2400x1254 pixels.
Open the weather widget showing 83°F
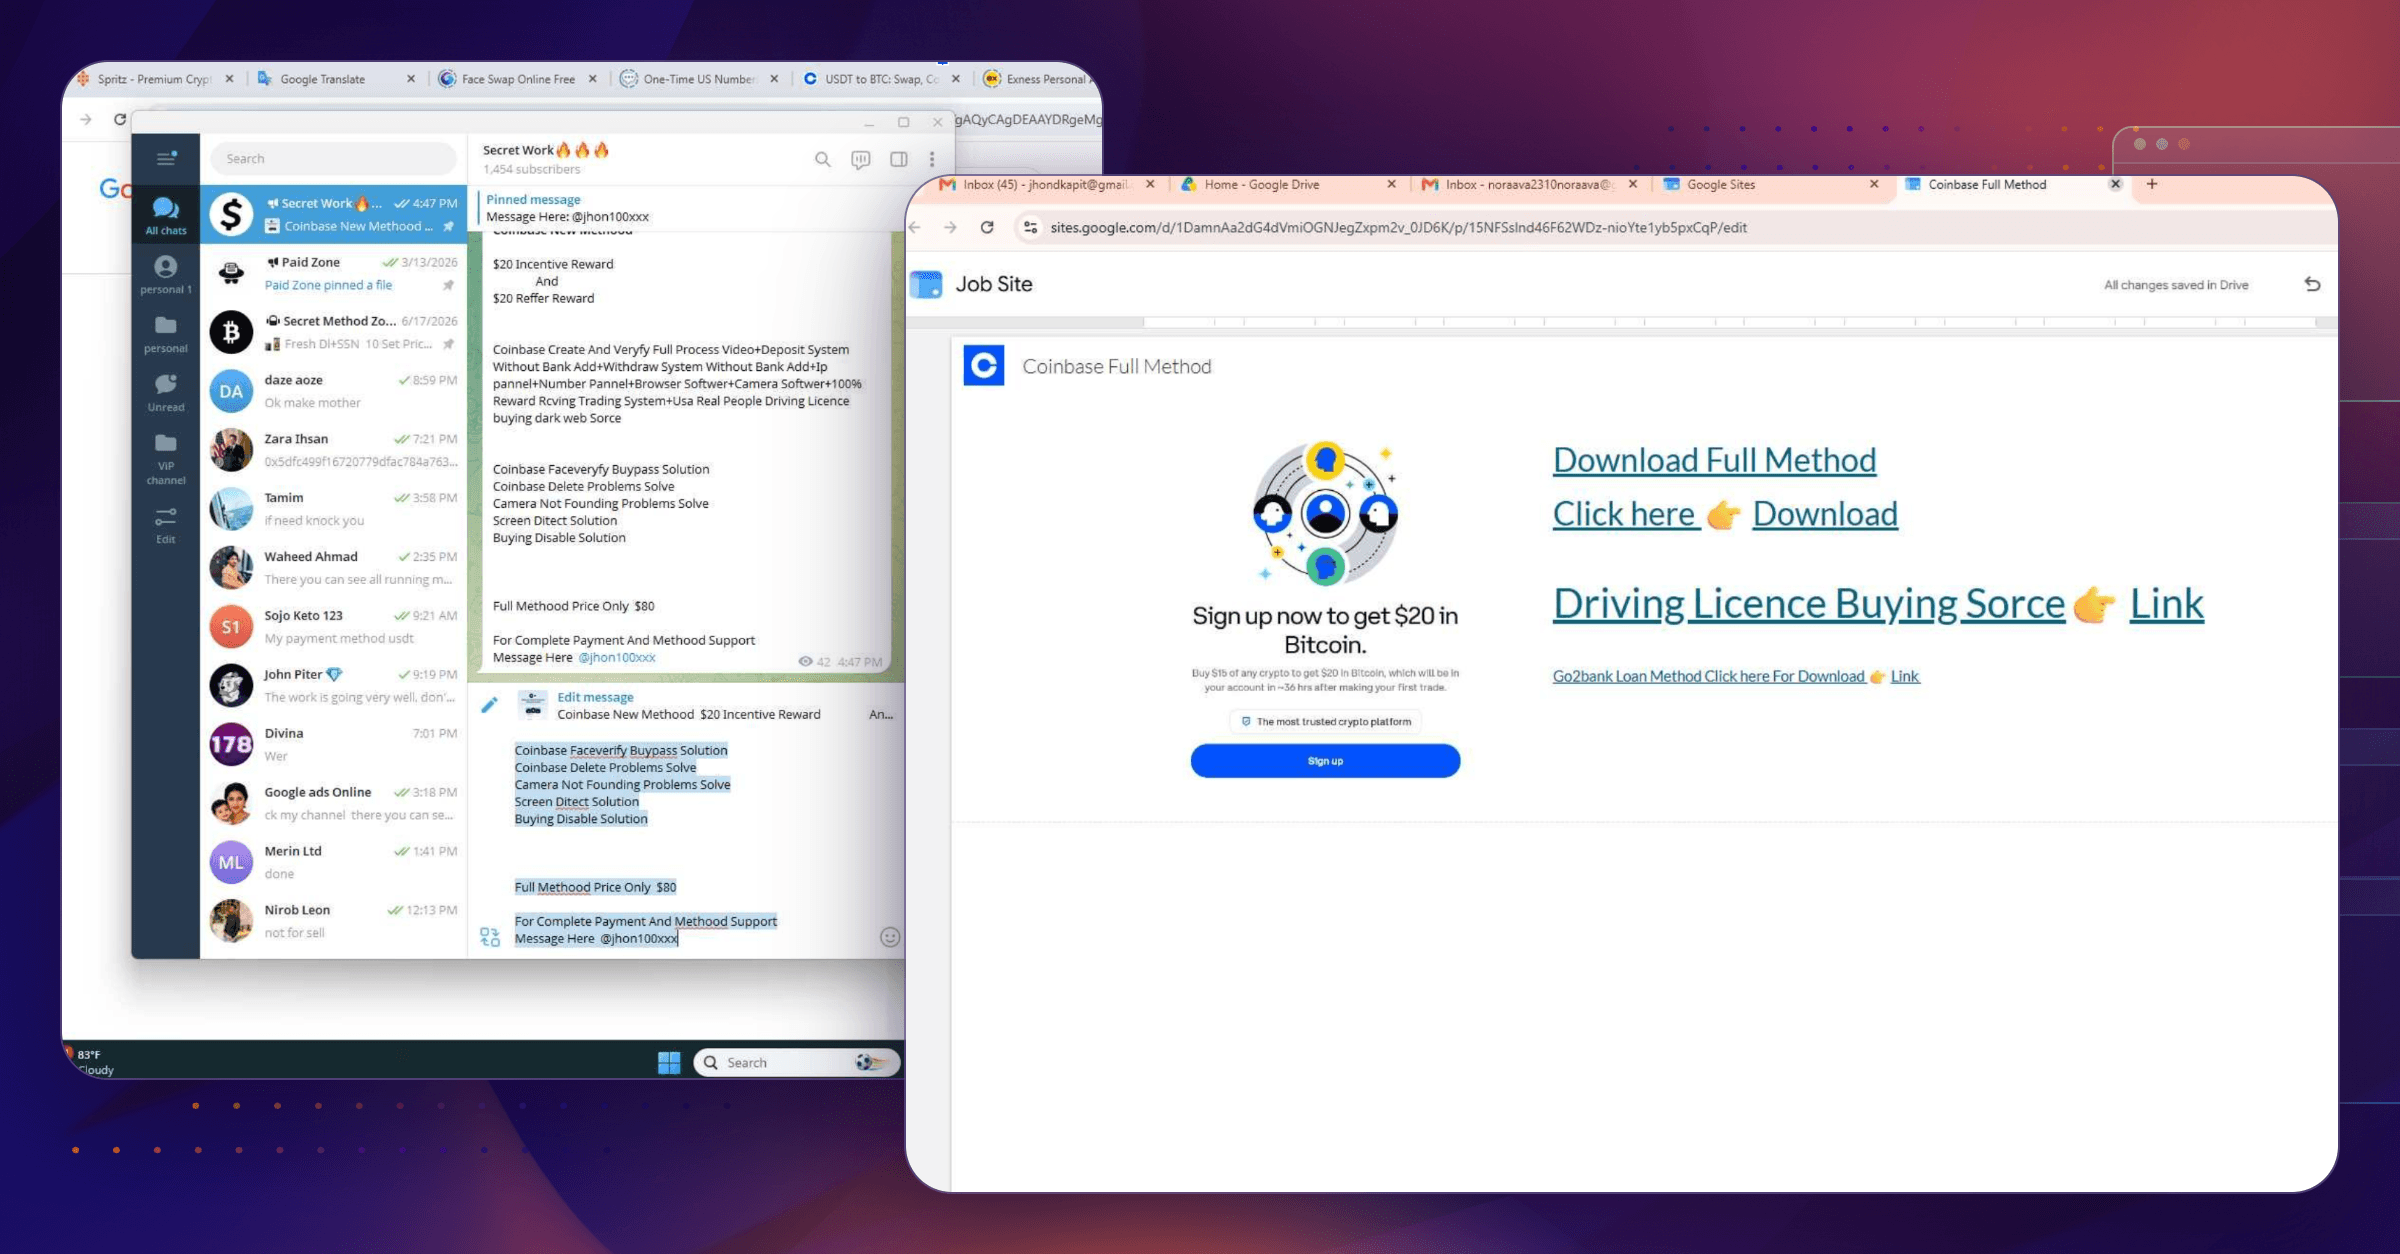(90, 1062)
